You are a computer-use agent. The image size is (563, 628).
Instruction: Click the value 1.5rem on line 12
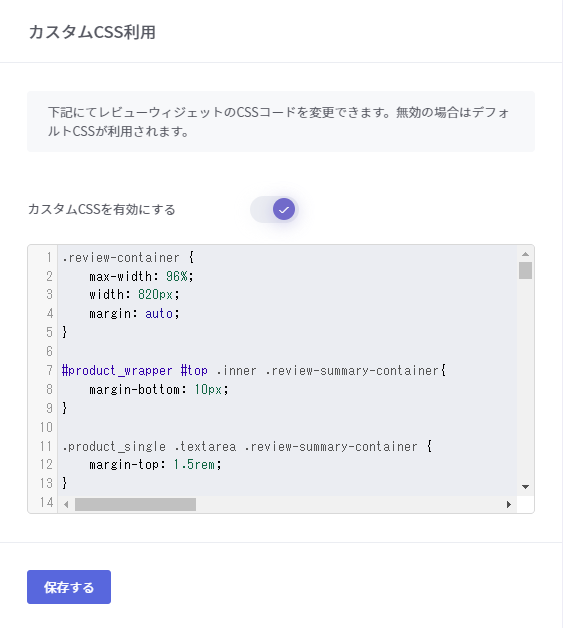coord(194,465)
